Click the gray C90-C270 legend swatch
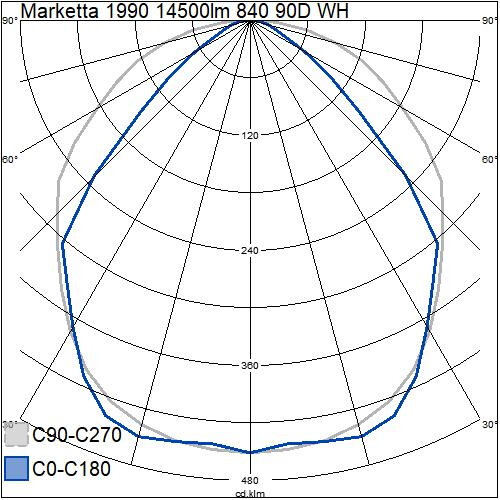 click(x=16, y=434)
